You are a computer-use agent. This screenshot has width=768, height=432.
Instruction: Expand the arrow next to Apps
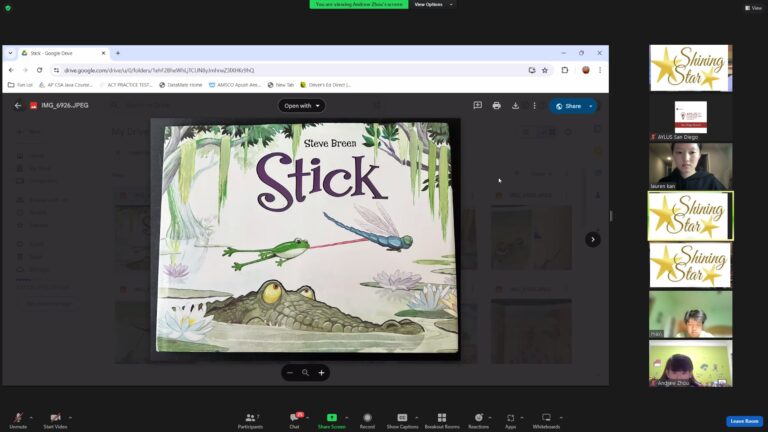coord(522,418)
